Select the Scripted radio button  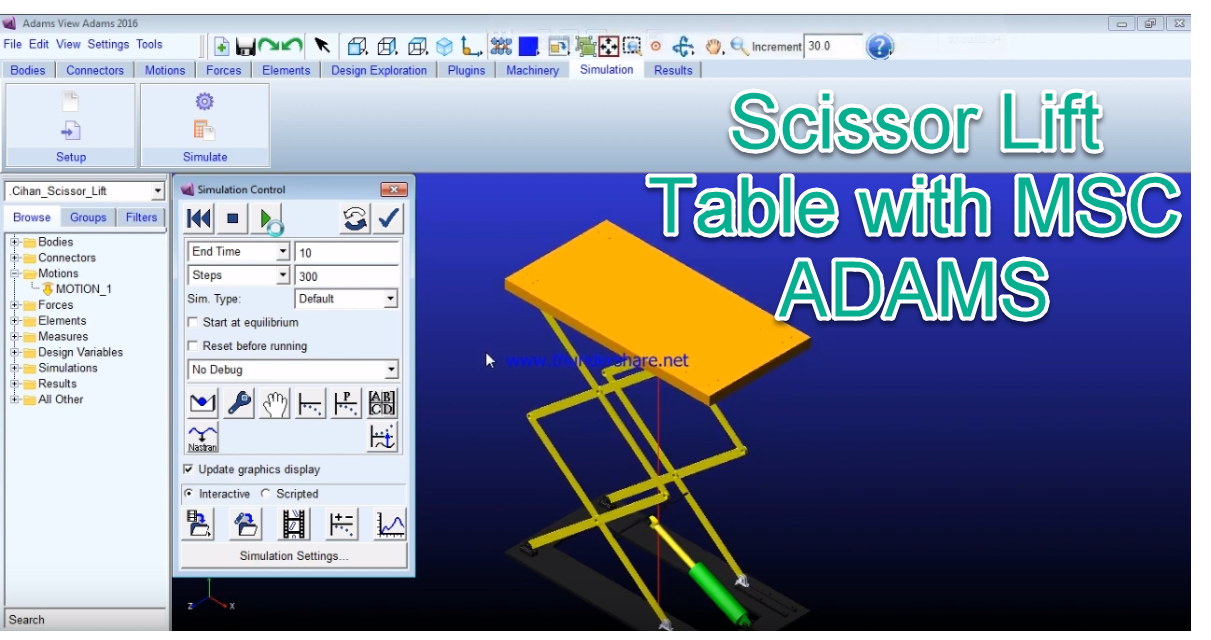coord(265,494)
